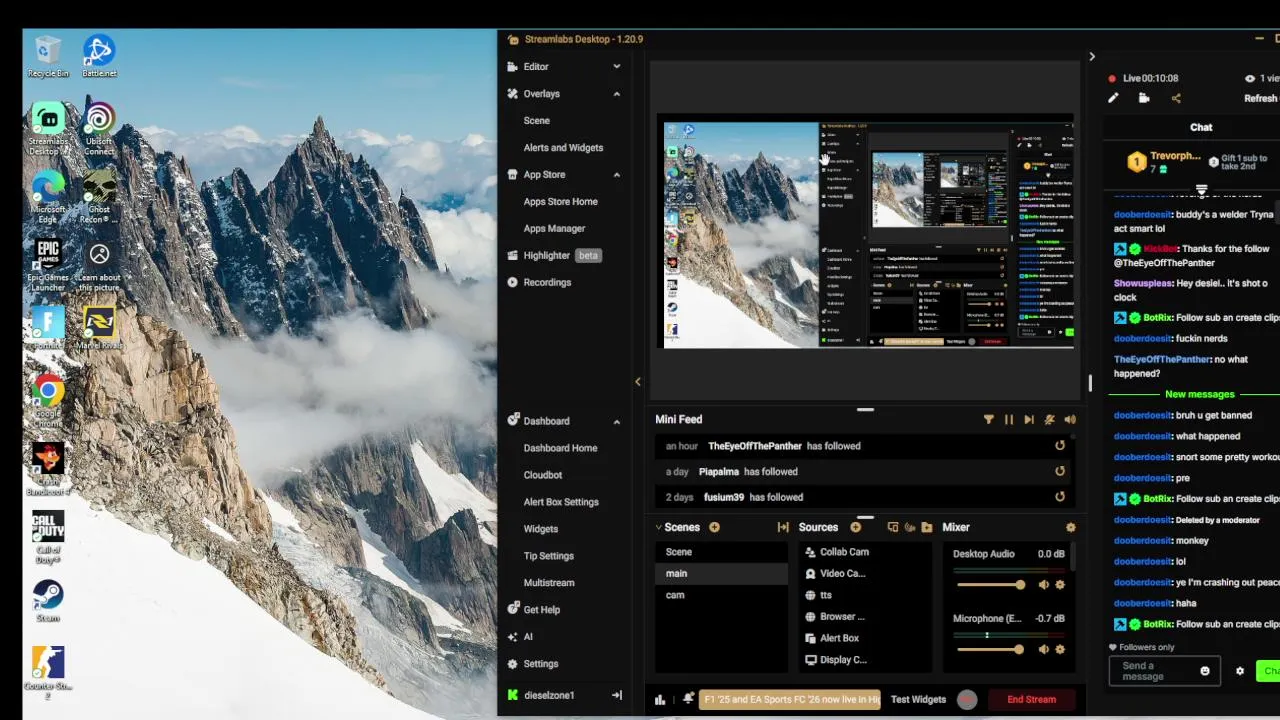Open scene transitions icon beside Scenes

783,527
